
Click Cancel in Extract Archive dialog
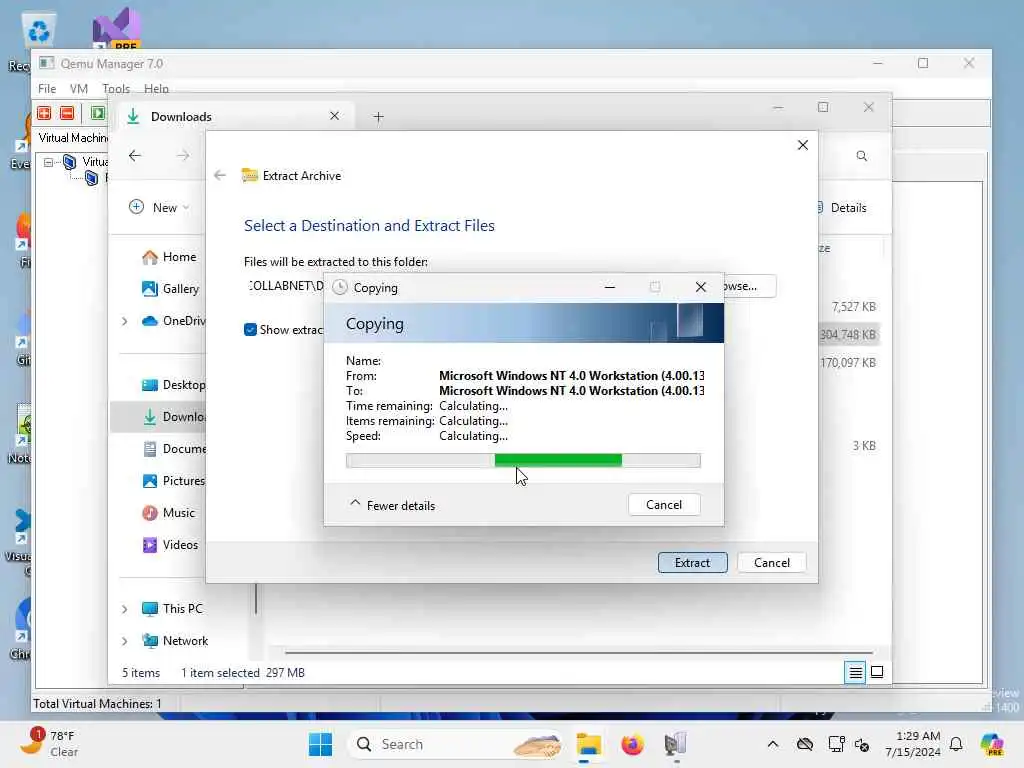[x=771, y=563]
